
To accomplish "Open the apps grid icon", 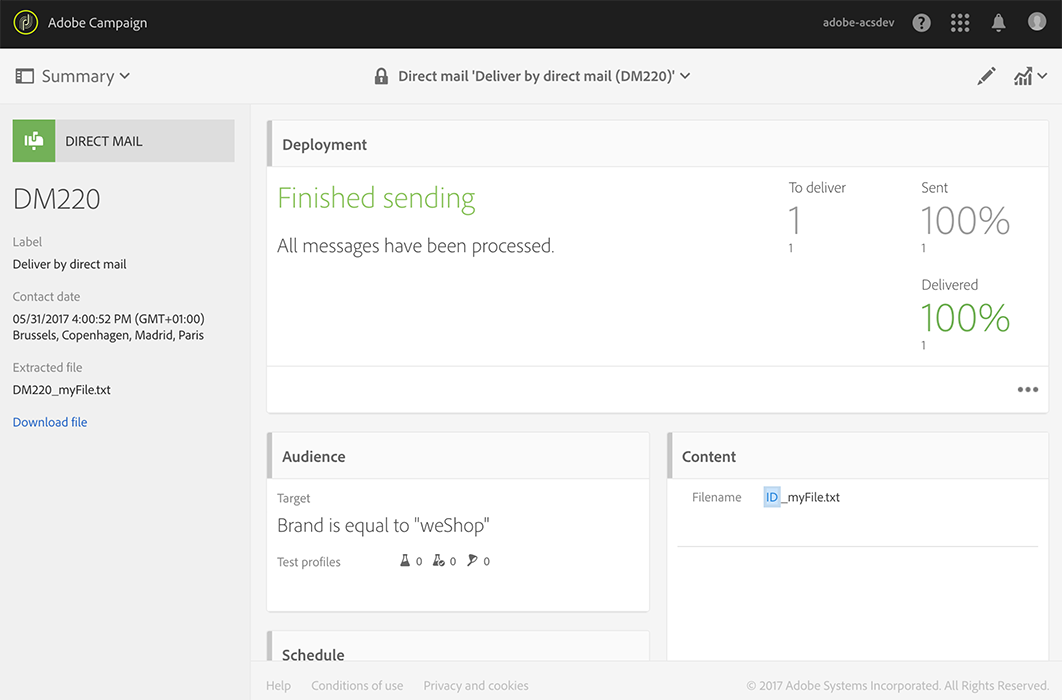I will [960, 23].
